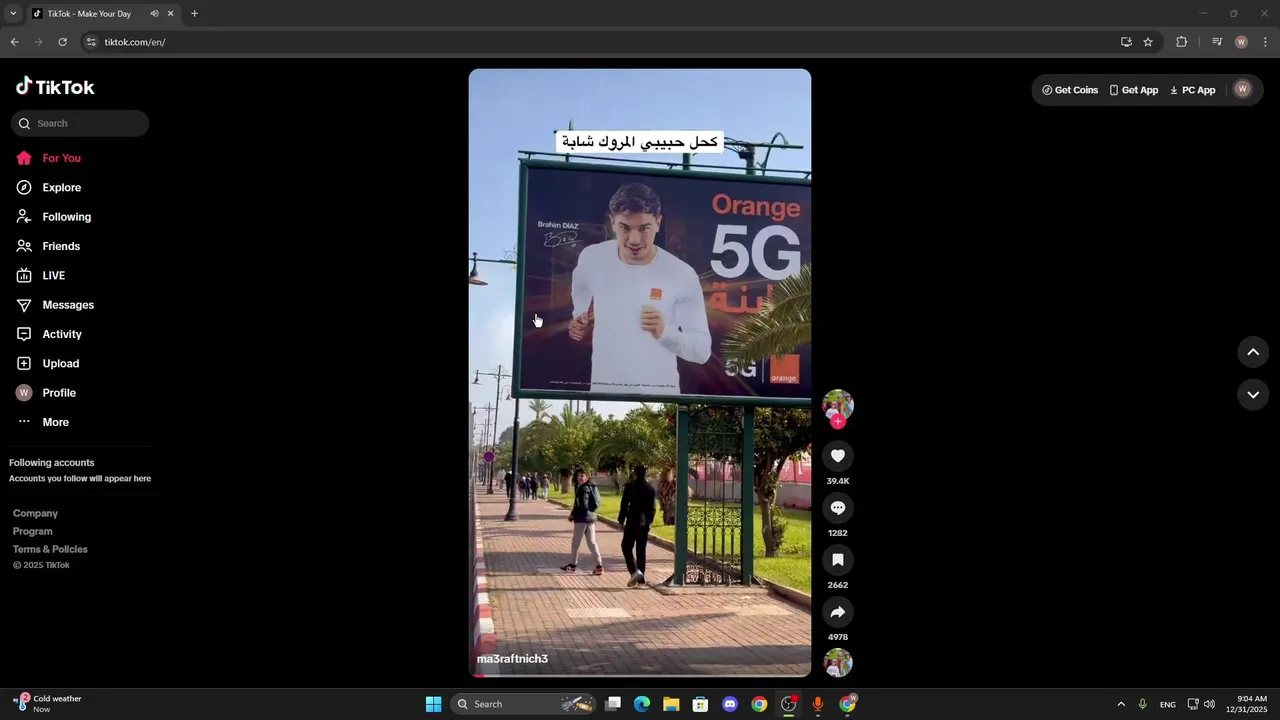Open File Explorer from the taskbar
This screenshot has height=720, width=1280.
(671, 704)
